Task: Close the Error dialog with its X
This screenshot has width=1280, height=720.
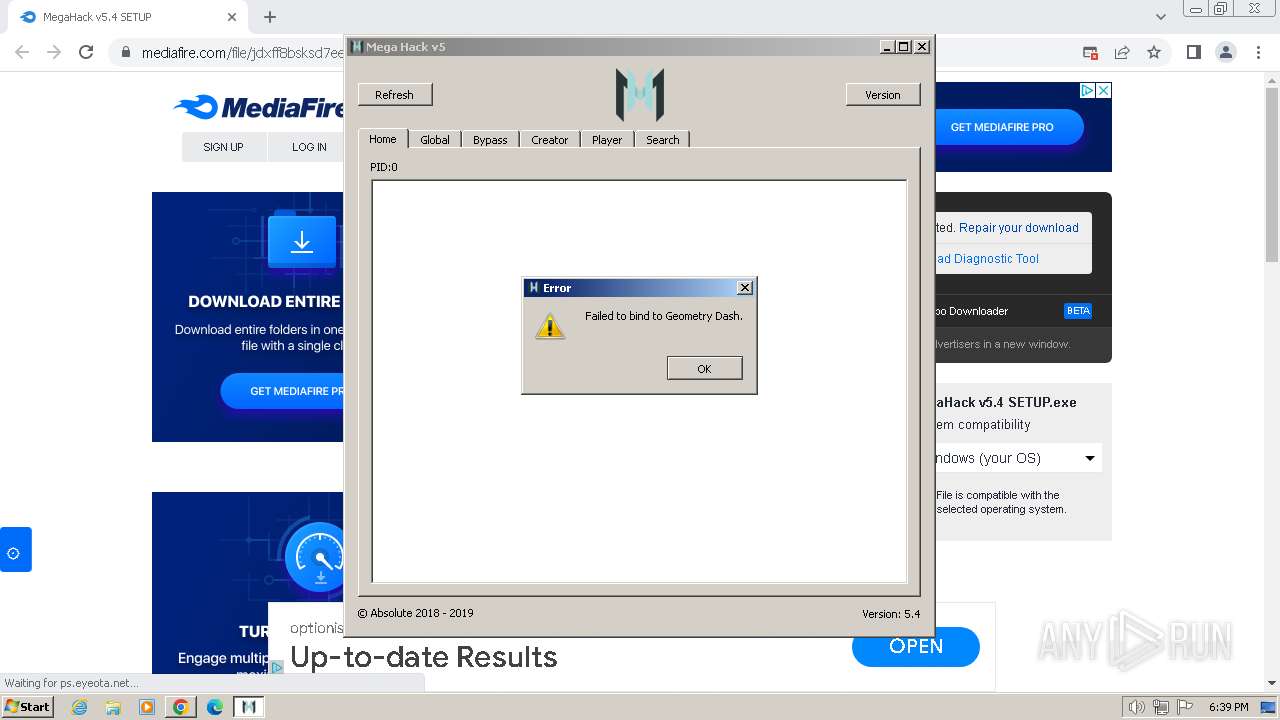Action: click(x=744, y=287)
